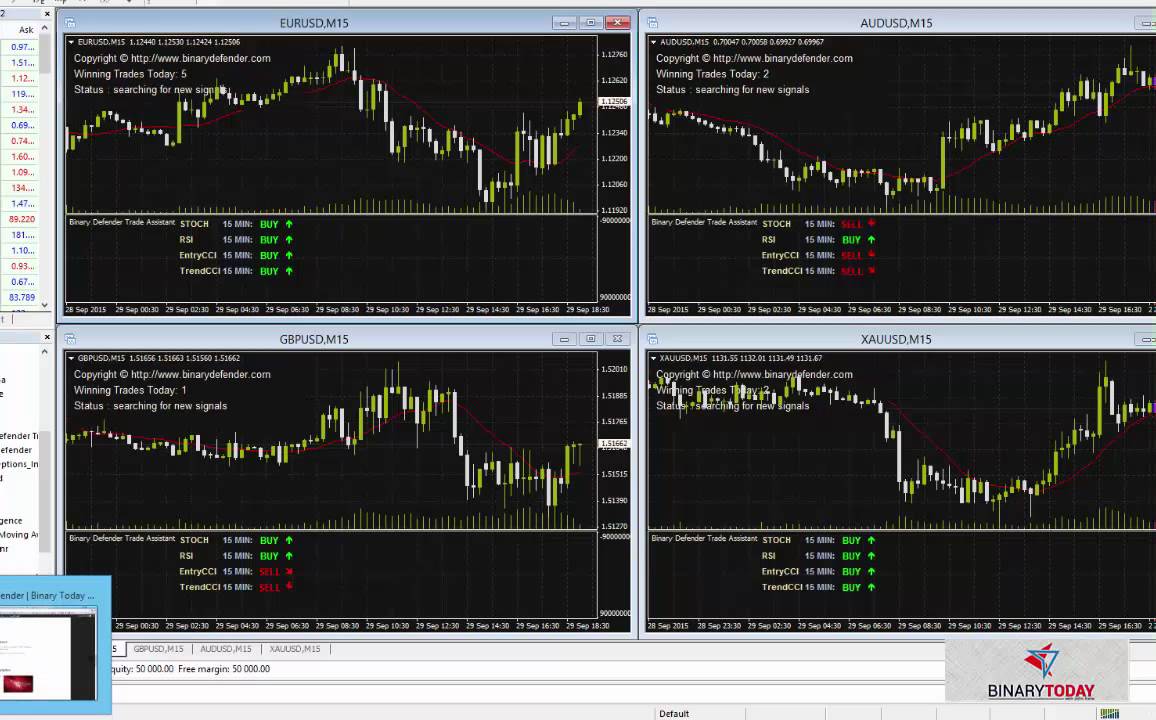The width and height of the screenshot is (1156, 720).
Task: Click the red arrow beside GBPUSD EntryCCI SELL
Action: tap(289, 571)
